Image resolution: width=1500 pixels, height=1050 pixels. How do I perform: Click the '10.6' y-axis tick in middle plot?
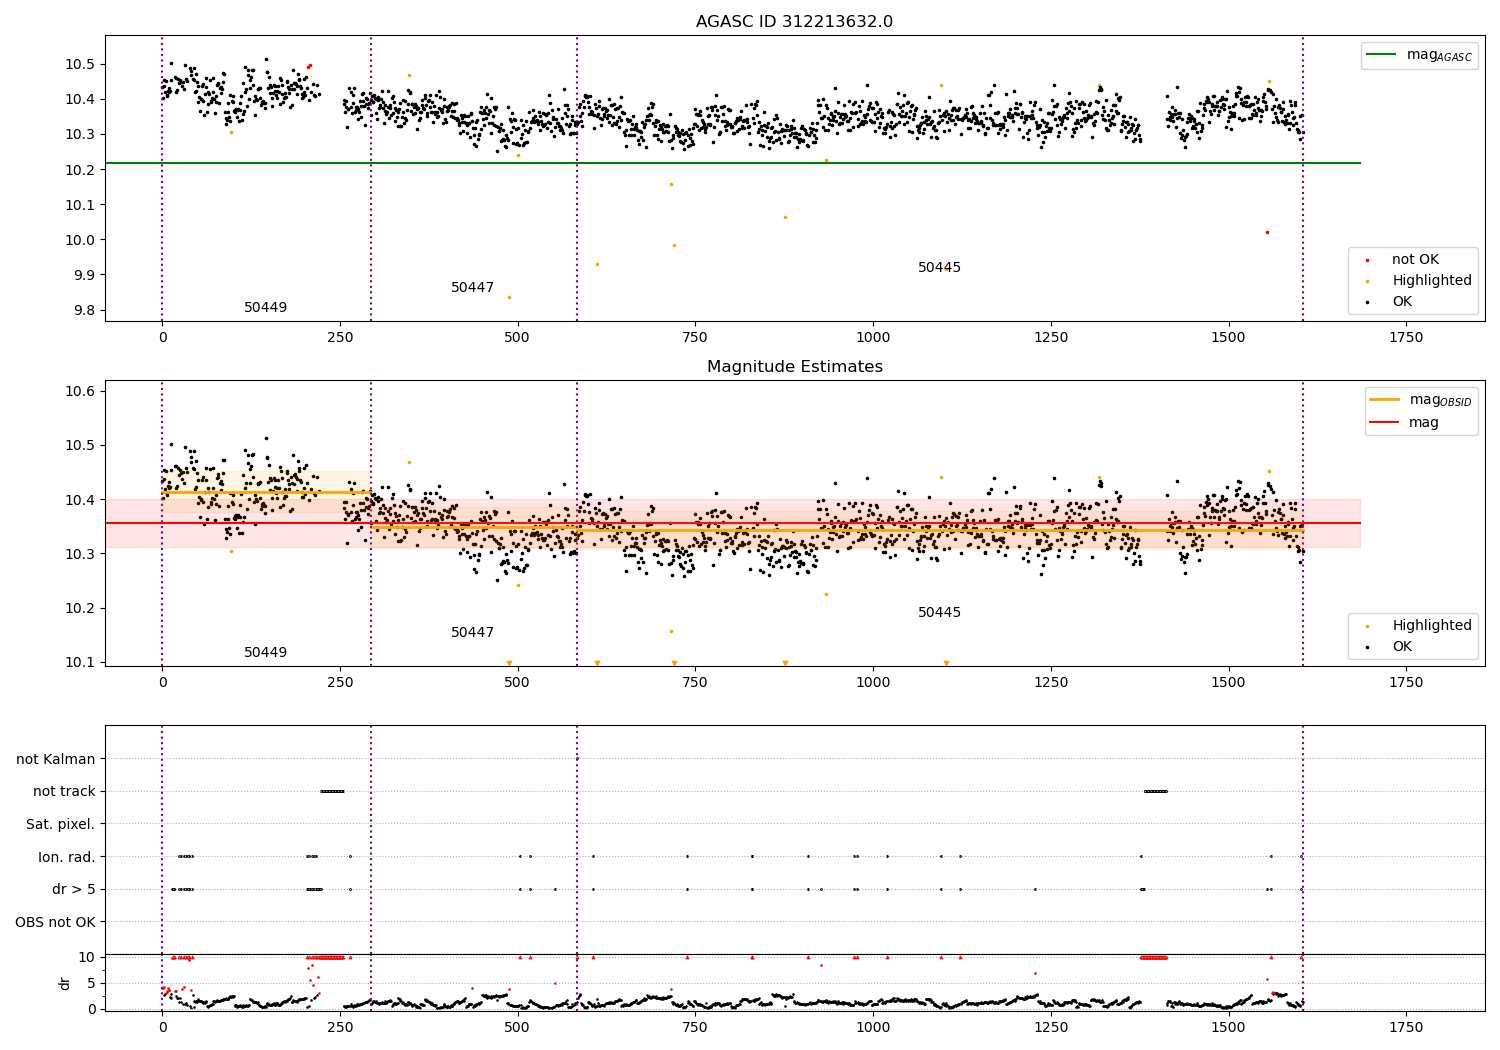(78, 392)
